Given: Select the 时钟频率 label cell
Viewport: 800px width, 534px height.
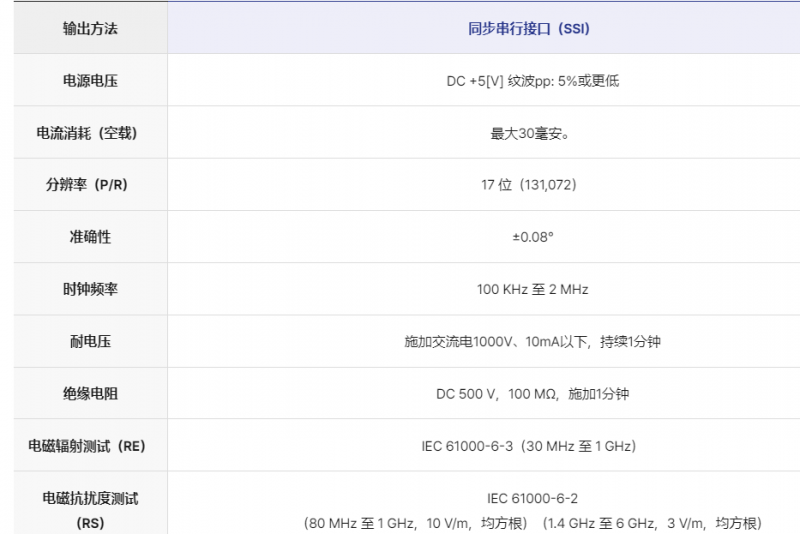Looking at the screenshot, I should pyautogui.click(x=90, y=289).
